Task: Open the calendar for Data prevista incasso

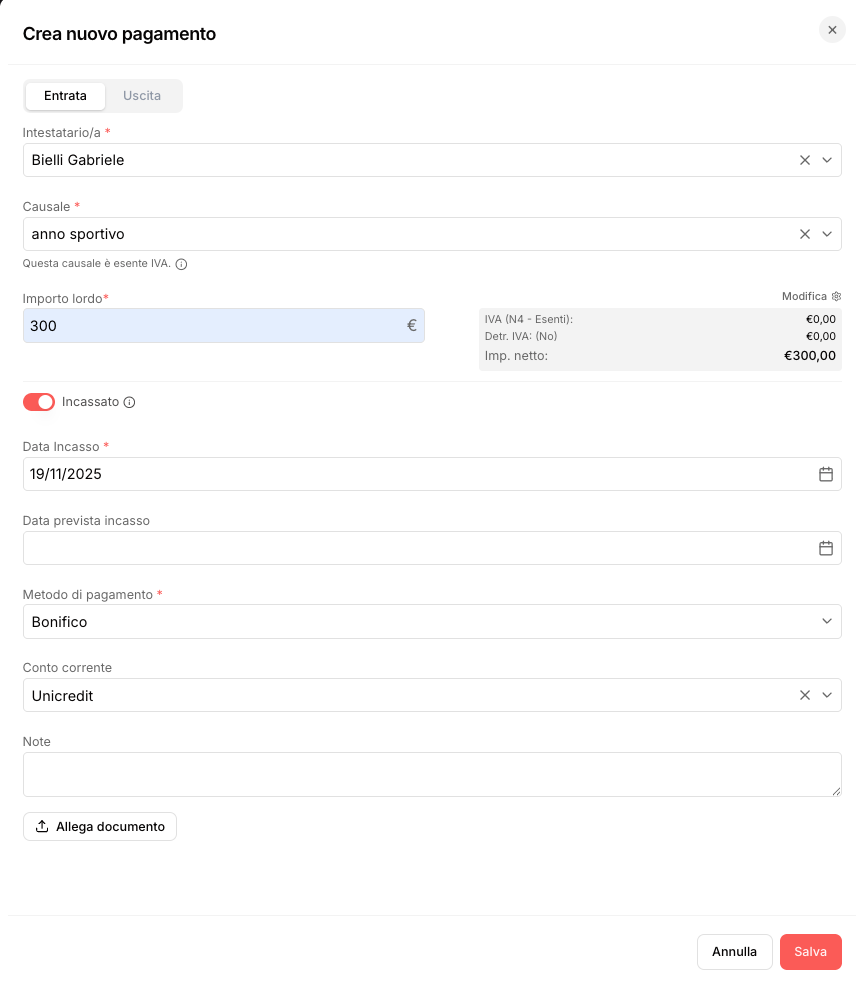Action: (x=826, y=548)
